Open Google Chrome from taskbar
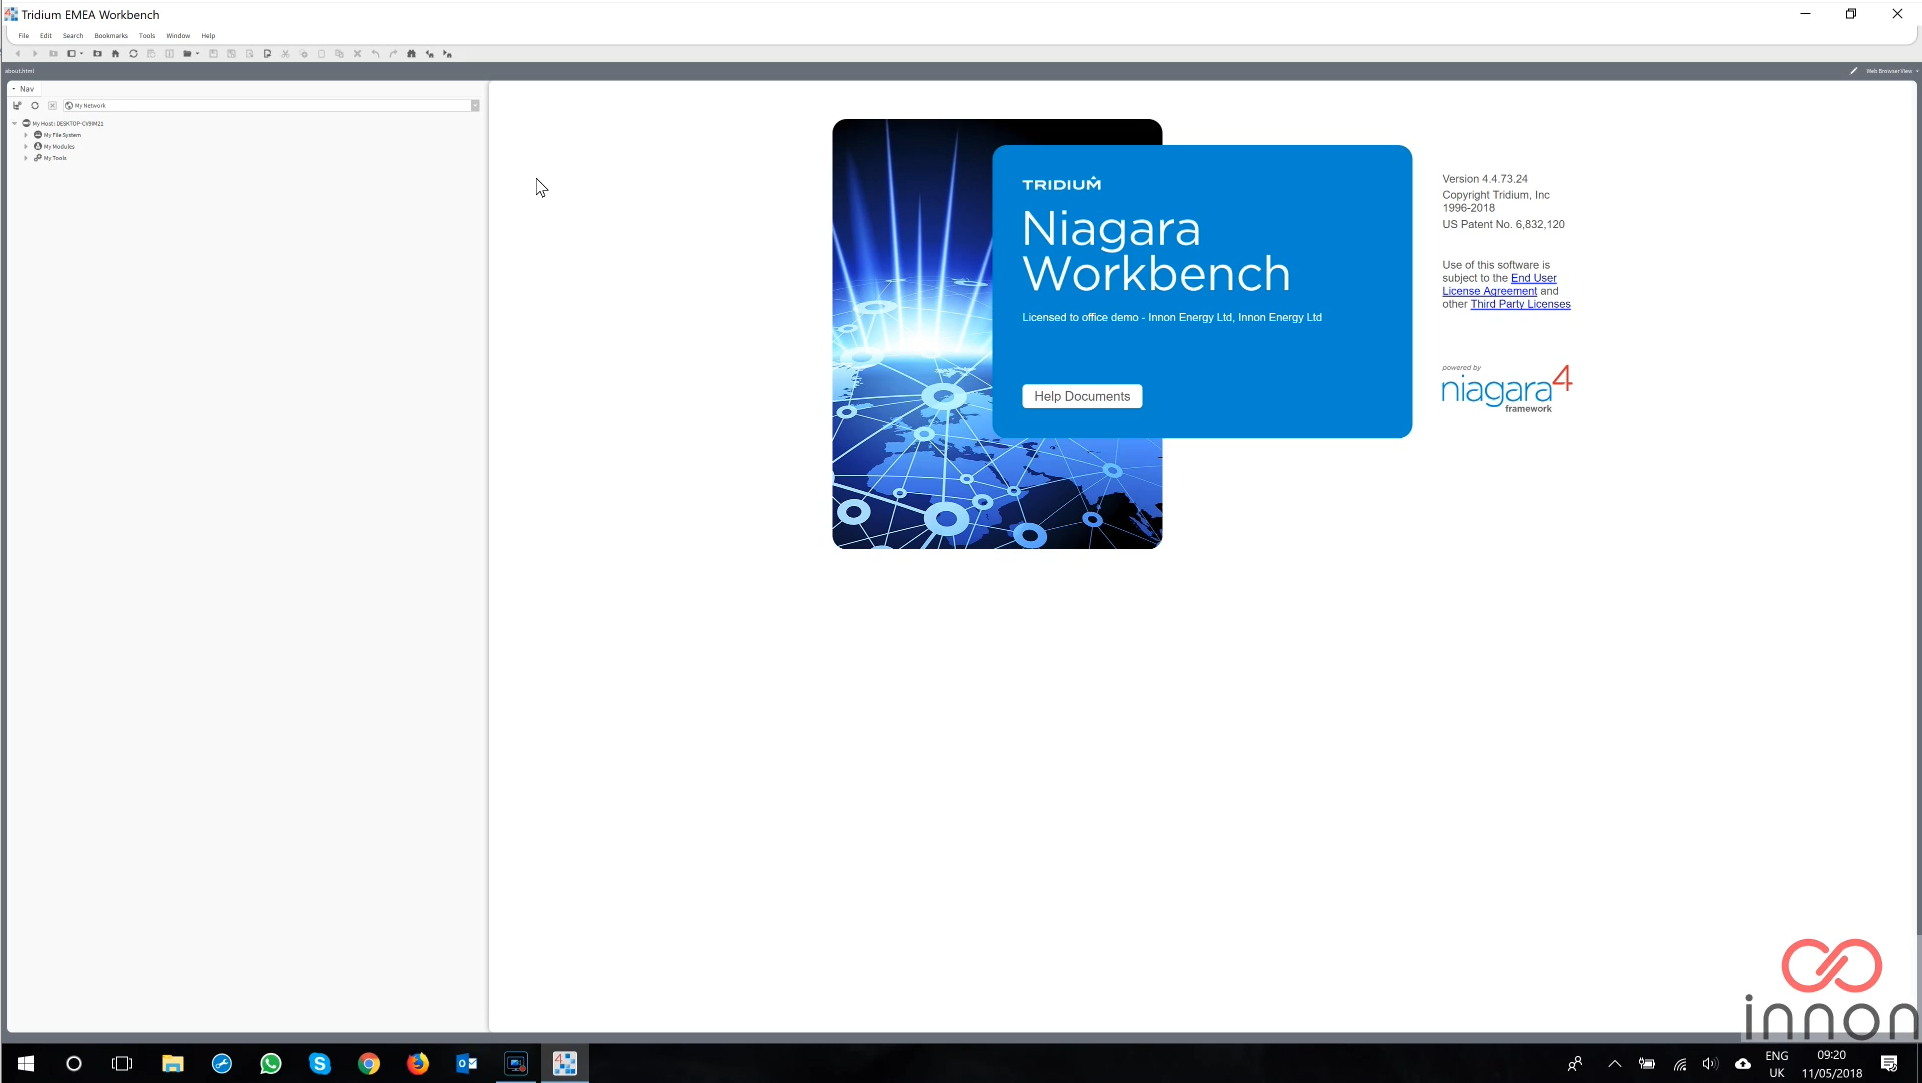This screenshot has width=1922, height=1083. pos(369,1063)
